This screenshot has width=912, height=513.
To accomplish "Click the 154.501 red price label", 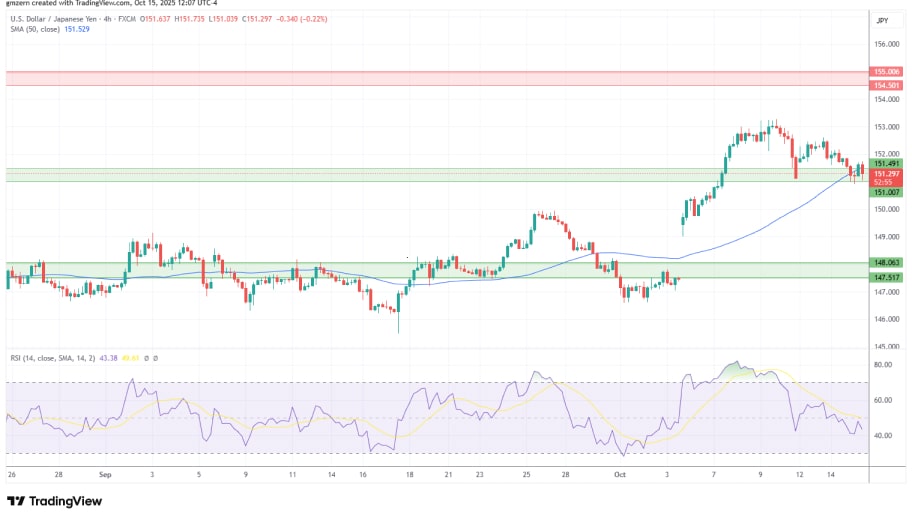I will 888,85.
